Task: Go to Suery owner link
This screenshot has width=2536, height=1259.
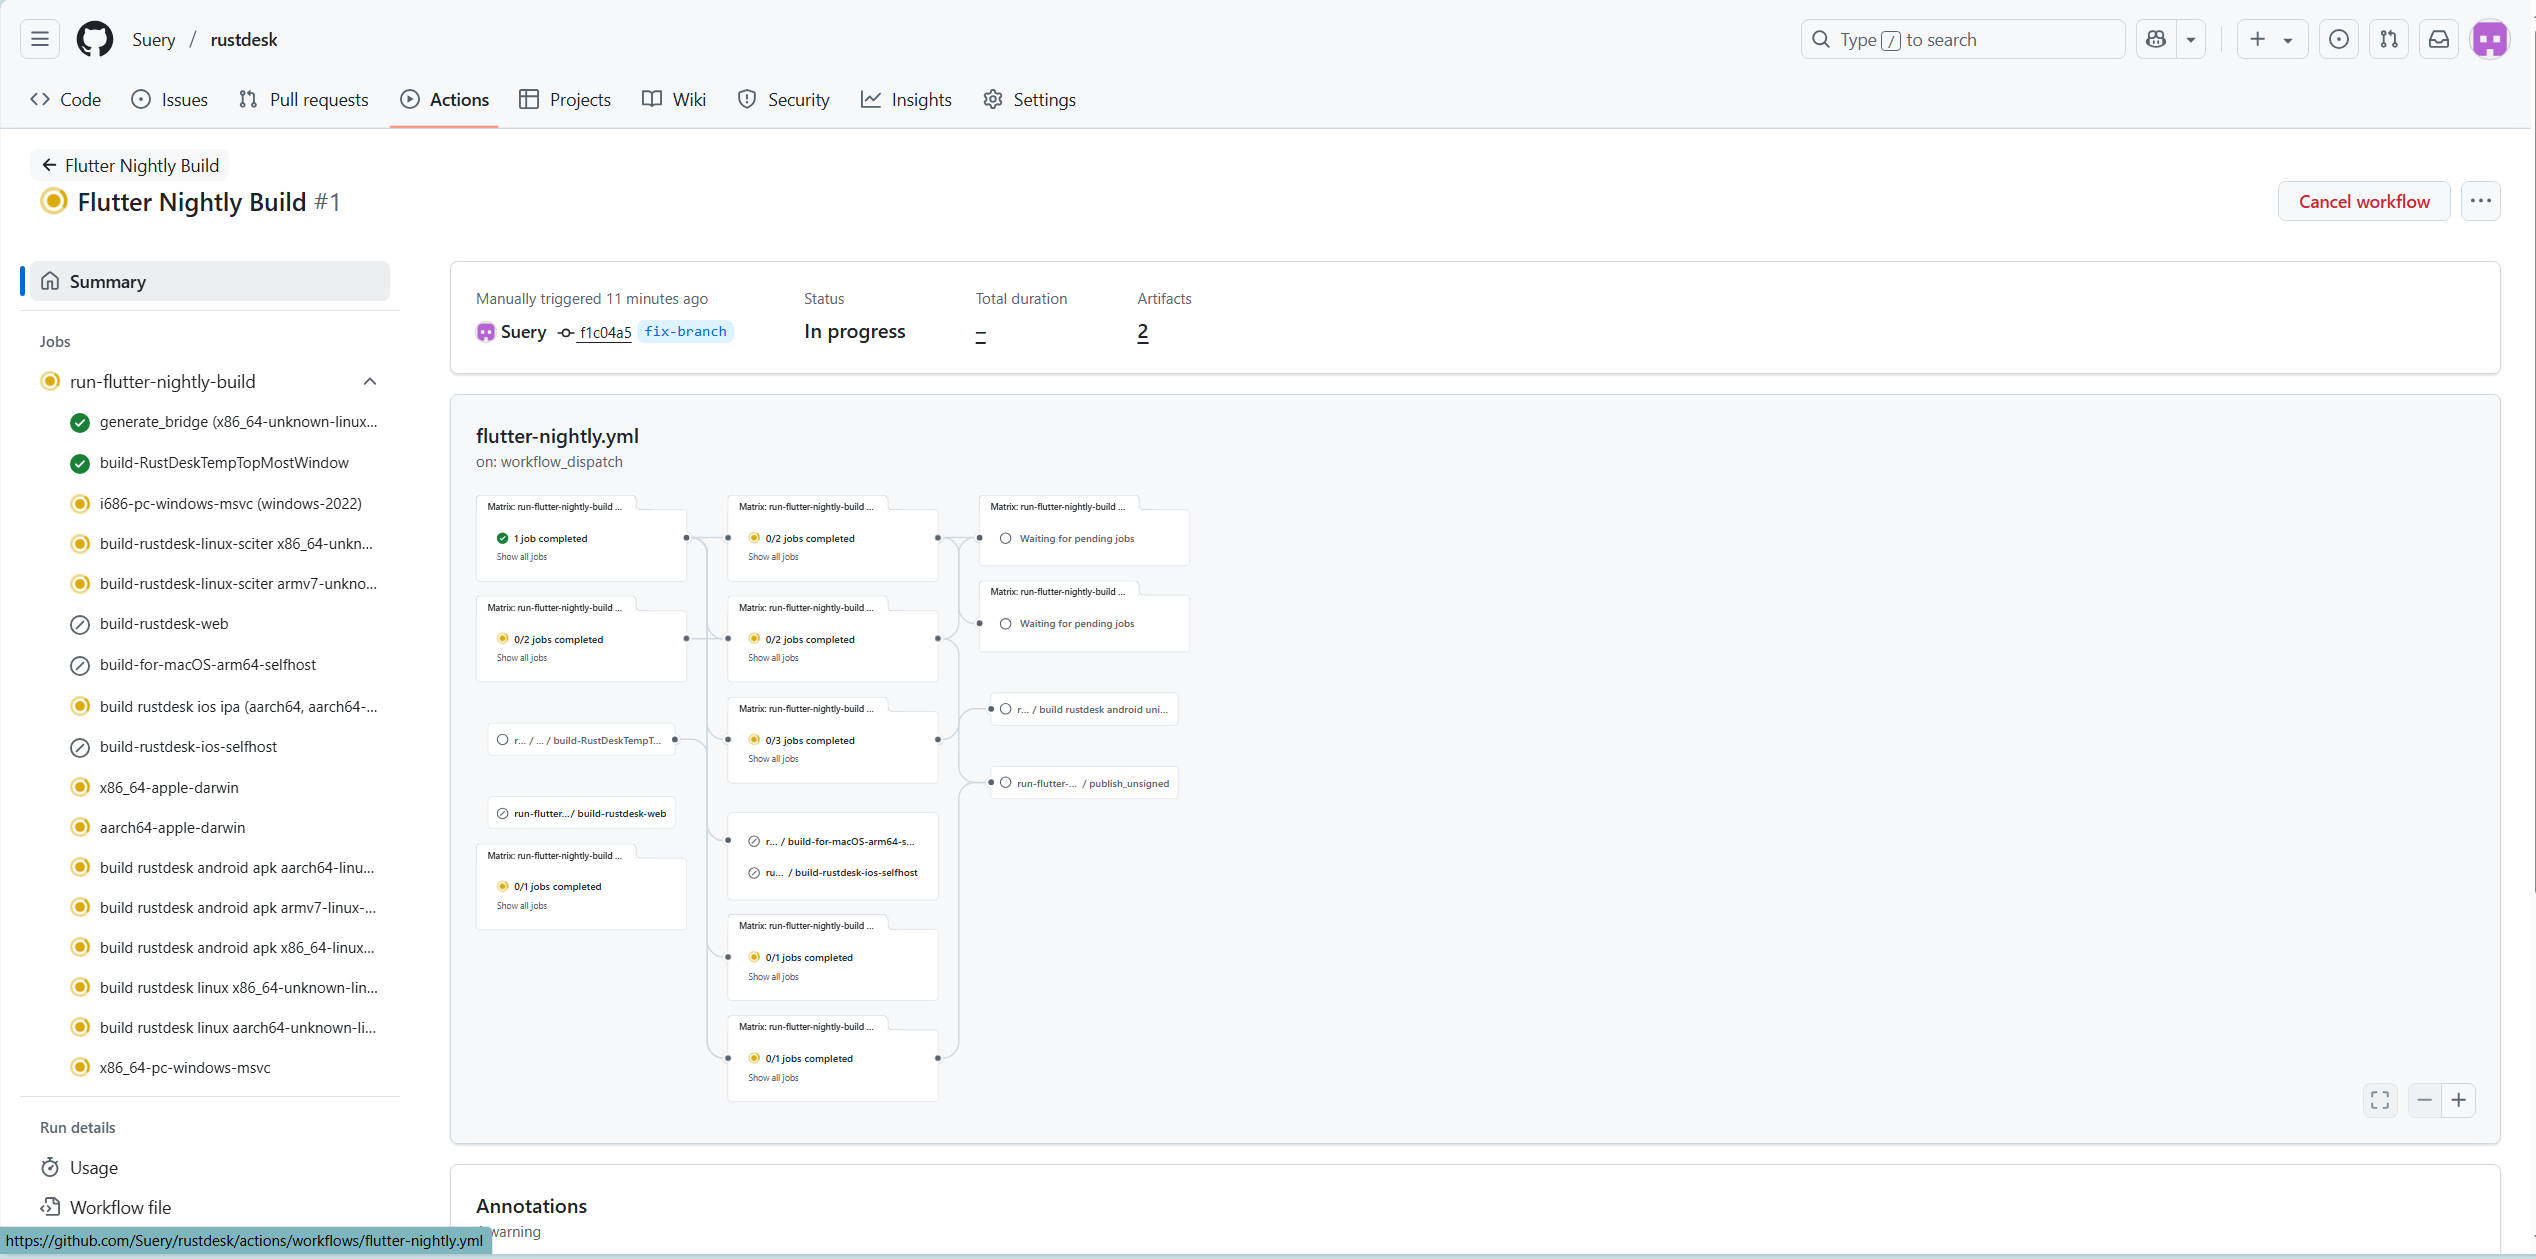Action: tap(154, 39)
